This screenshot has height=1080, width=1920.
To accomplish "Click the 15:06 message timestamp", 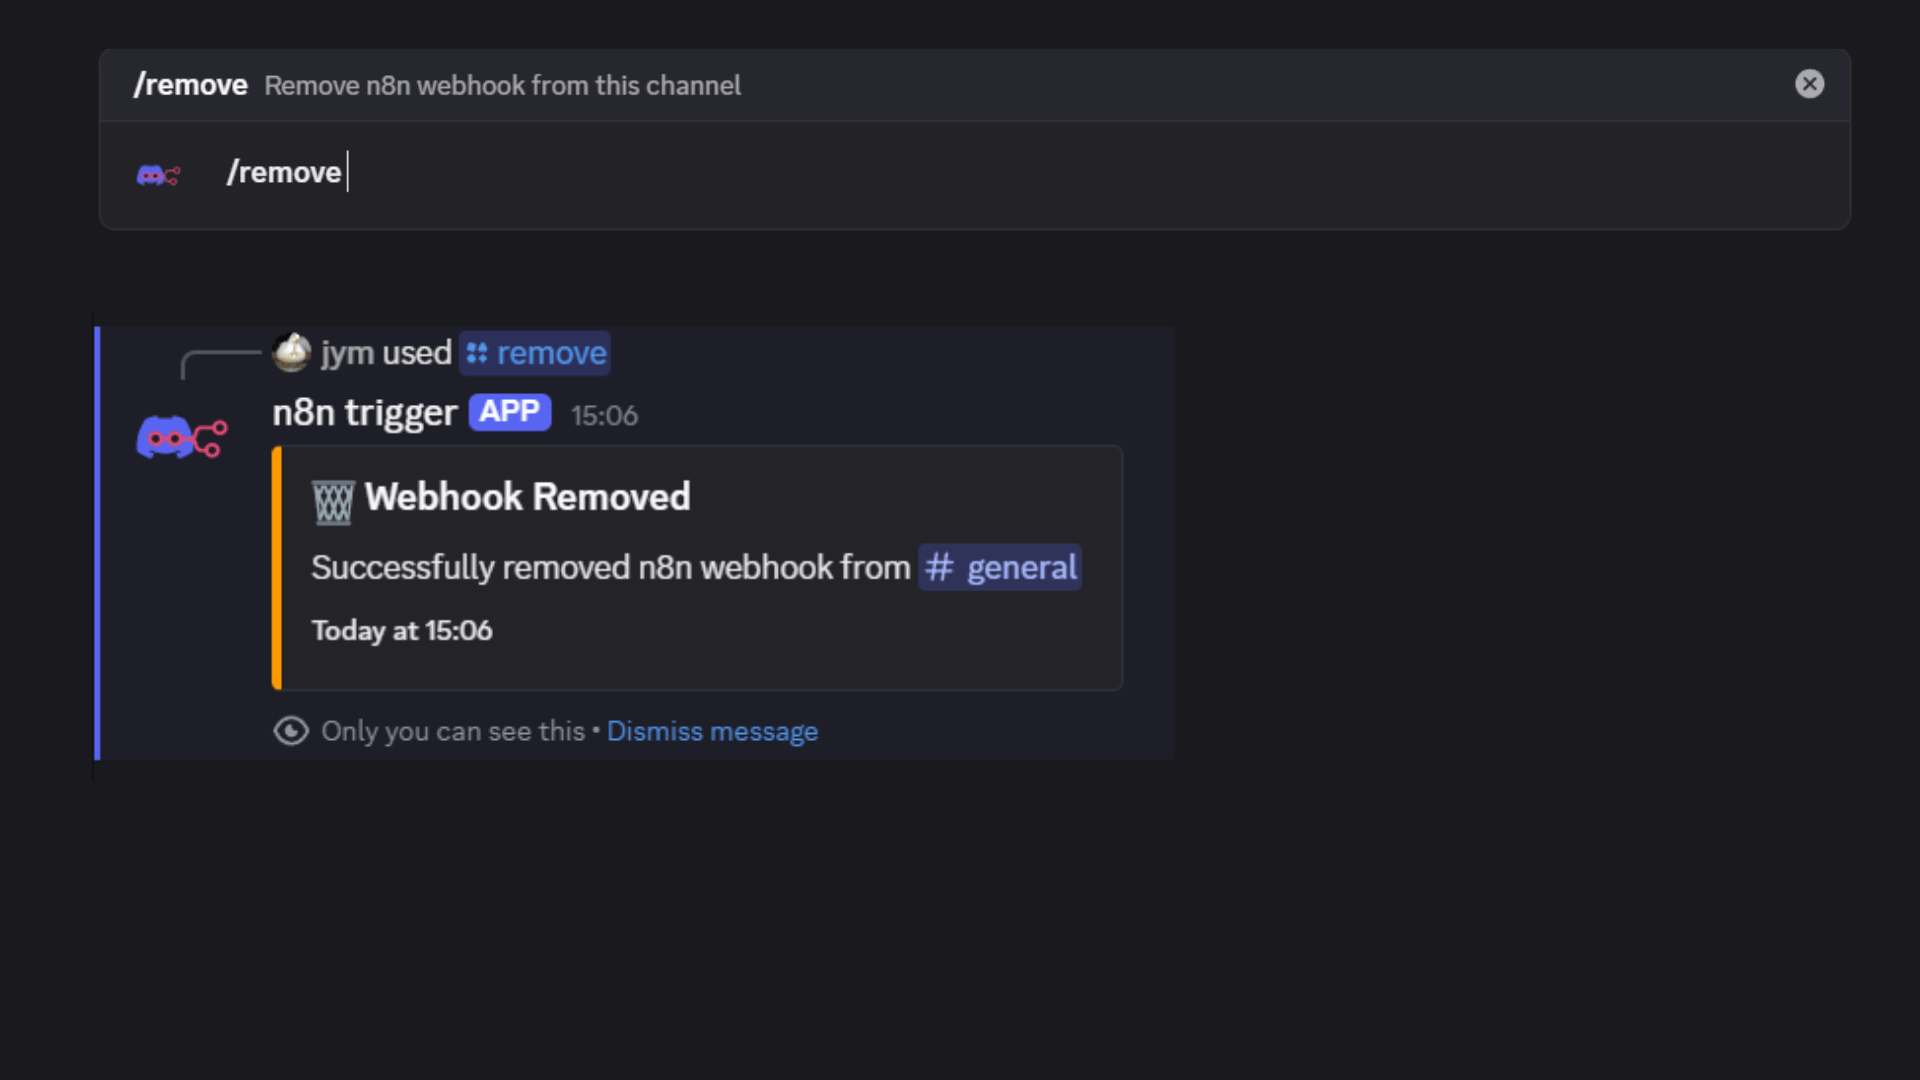I will click(604, 416).
